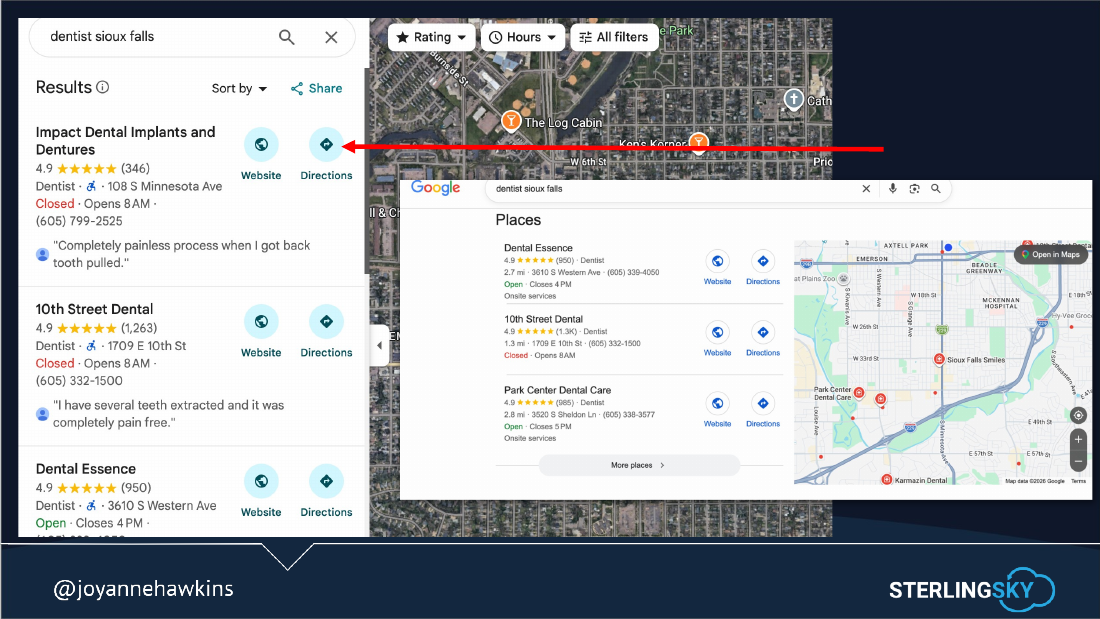
Task: Click the my-location button on mini map
Action: tap(1078, 415)
